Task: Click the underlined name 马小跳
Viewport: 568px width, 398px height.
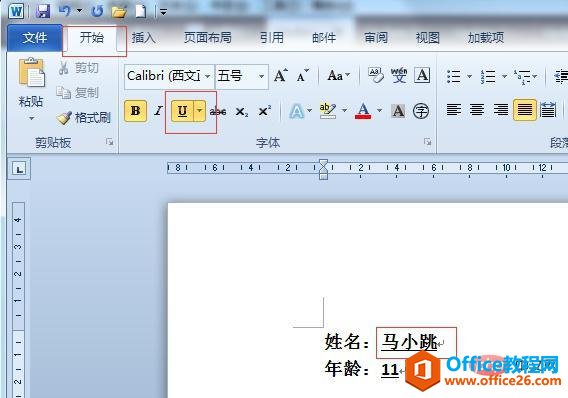Action: click(409, 342)
